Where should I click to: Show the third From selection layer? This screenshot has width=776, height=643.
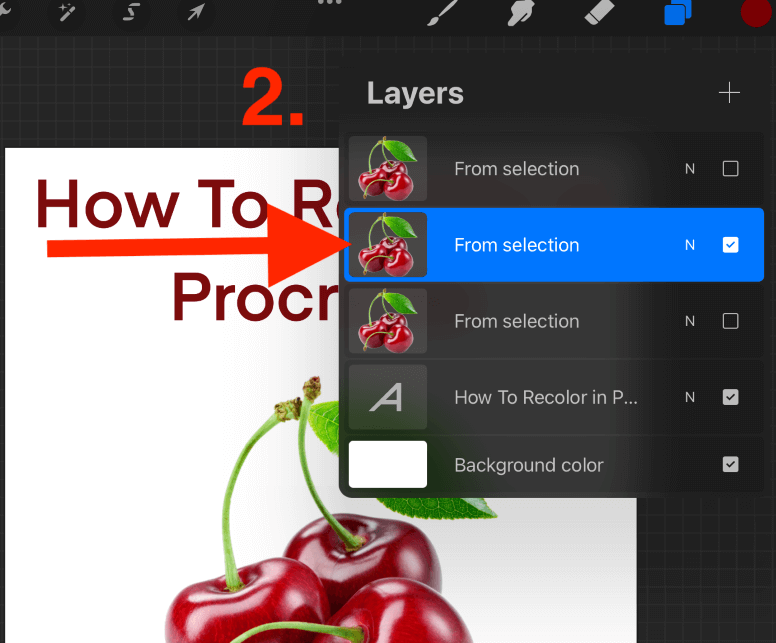point(730,321)
